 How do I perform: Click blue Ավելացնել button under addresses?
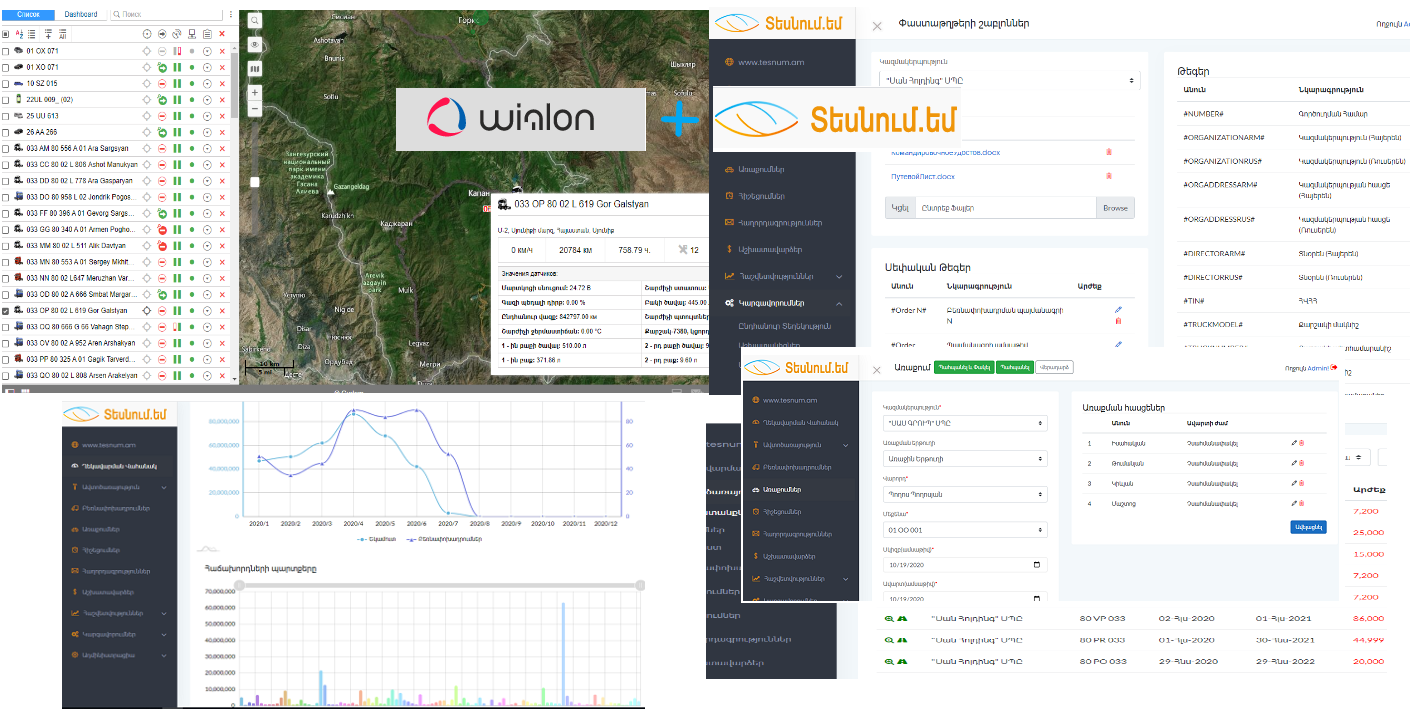(x=1308, y=527)
